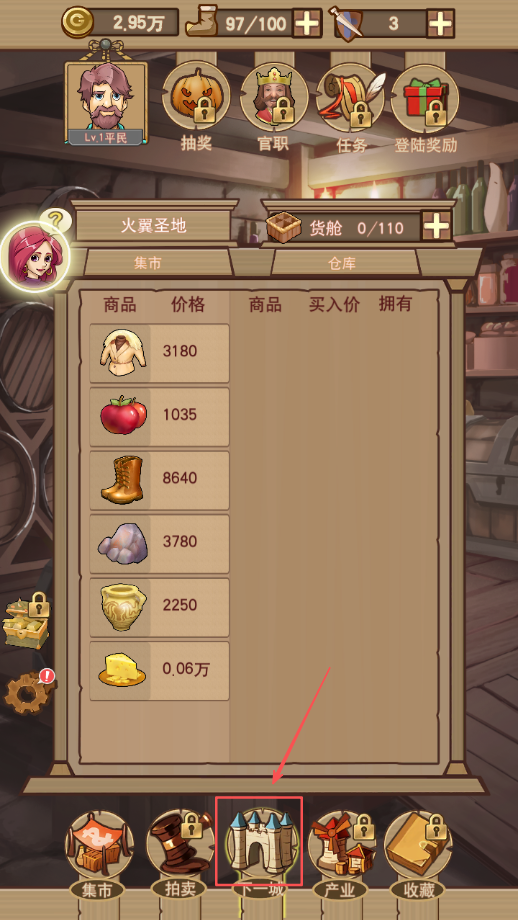Open the 抽奖 pumpkin lottery icon

(x=196, y=97)
